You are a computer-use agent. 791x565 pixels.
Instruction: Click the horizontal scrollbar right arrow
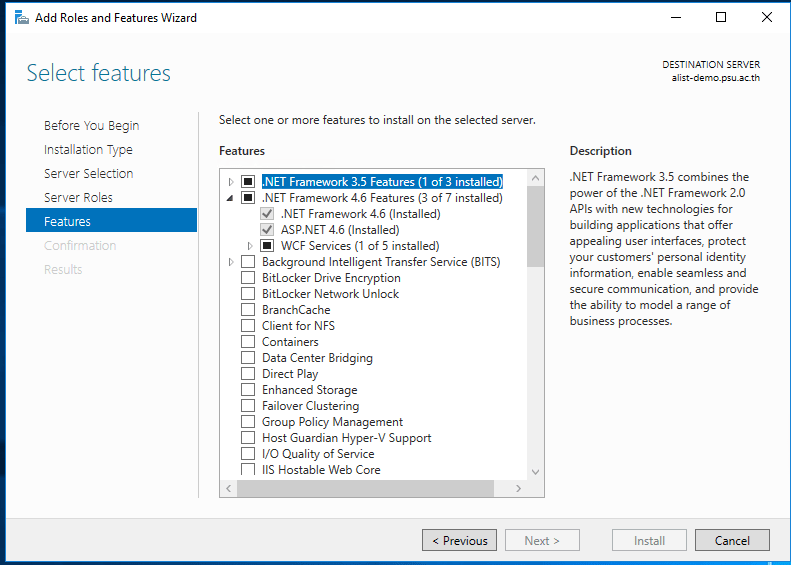pyautogui.click(x=518, y=488)
